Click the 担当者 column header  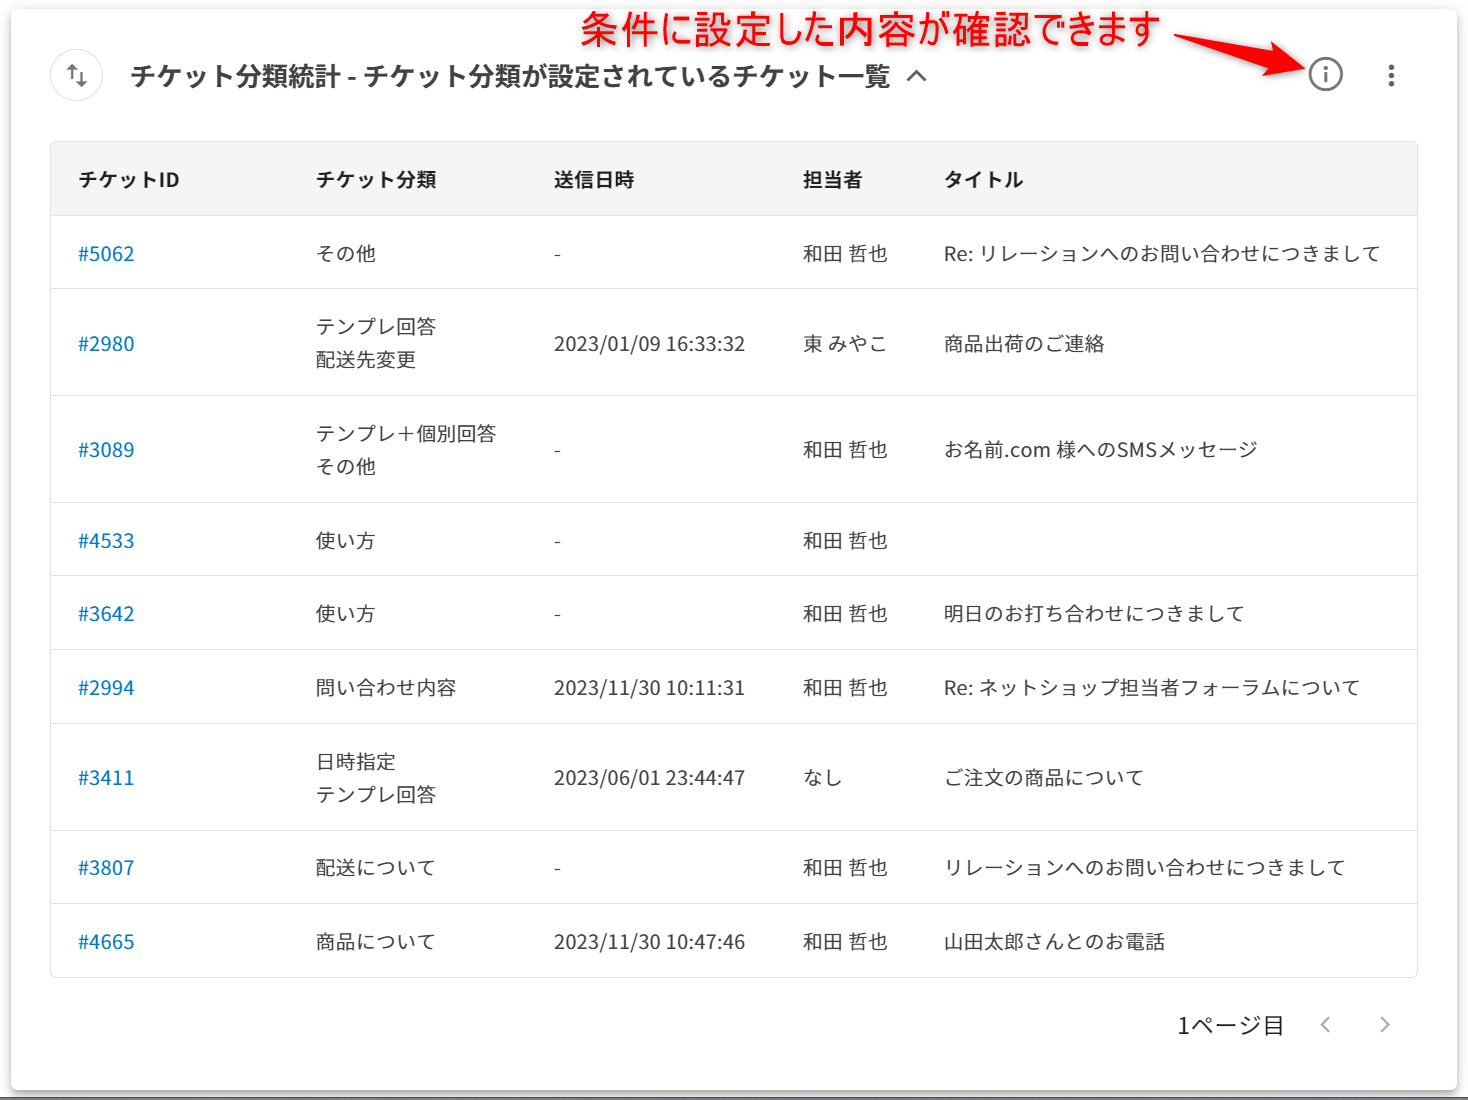click(x=832, y=180)
